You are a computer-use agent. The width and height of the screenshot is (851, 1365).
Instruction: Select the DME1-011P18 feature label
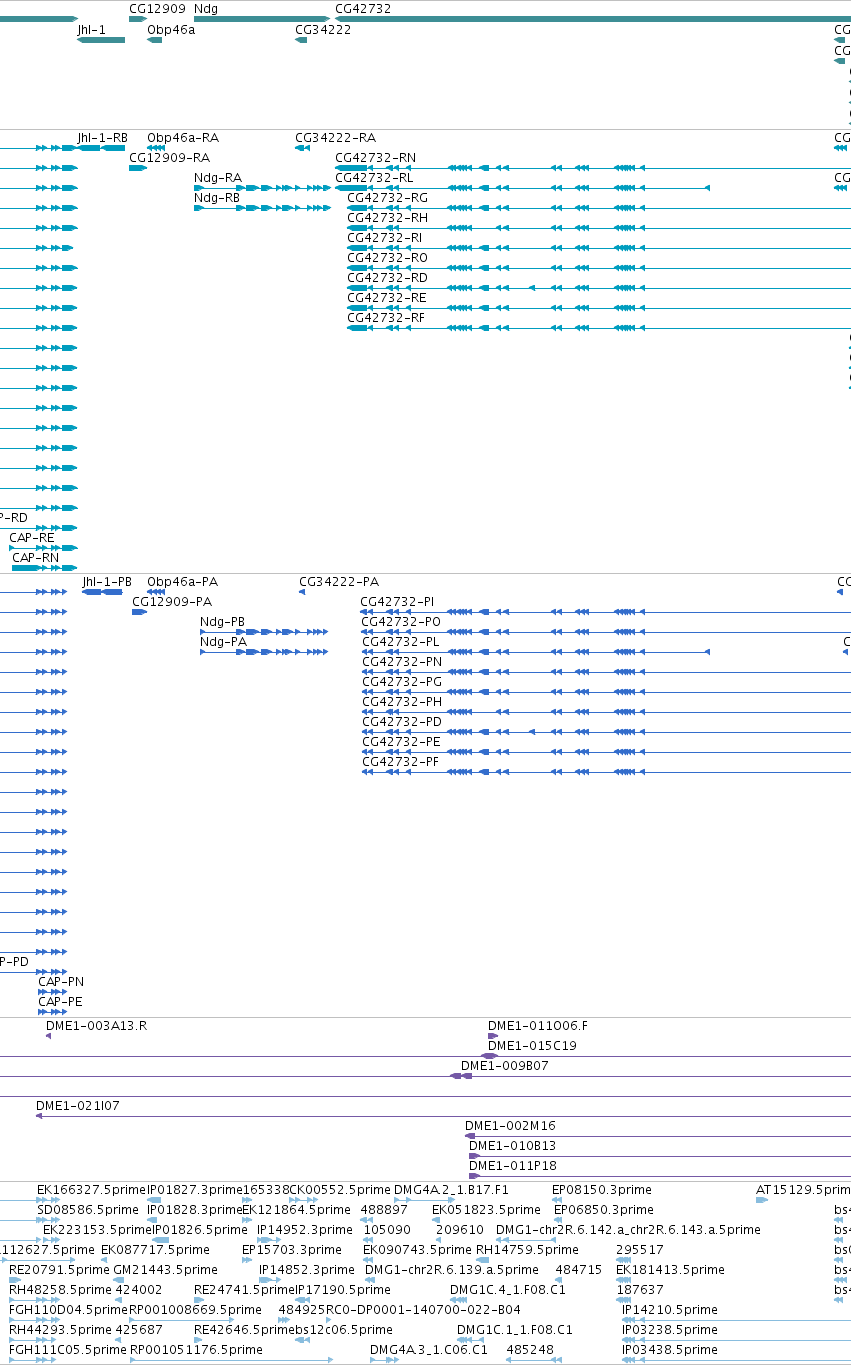click(x=513, y=1166)
